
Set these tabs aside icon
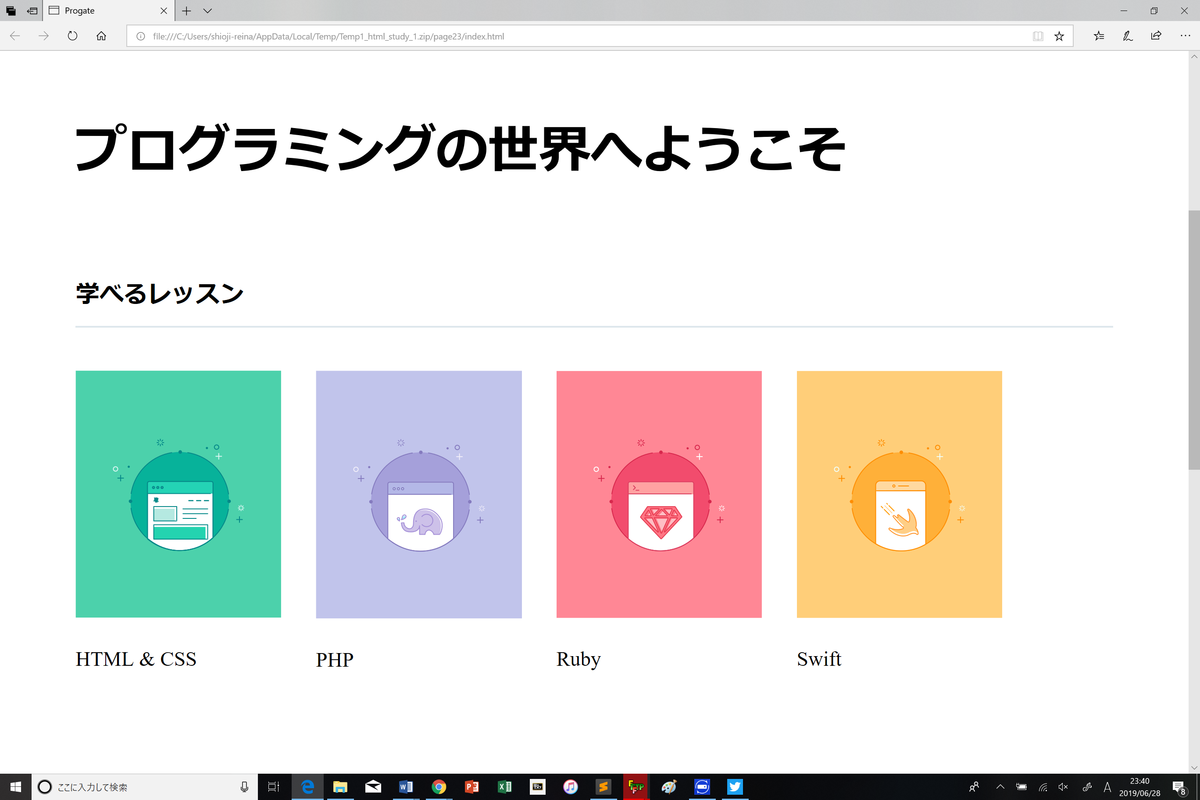click(x=32, y=10)
